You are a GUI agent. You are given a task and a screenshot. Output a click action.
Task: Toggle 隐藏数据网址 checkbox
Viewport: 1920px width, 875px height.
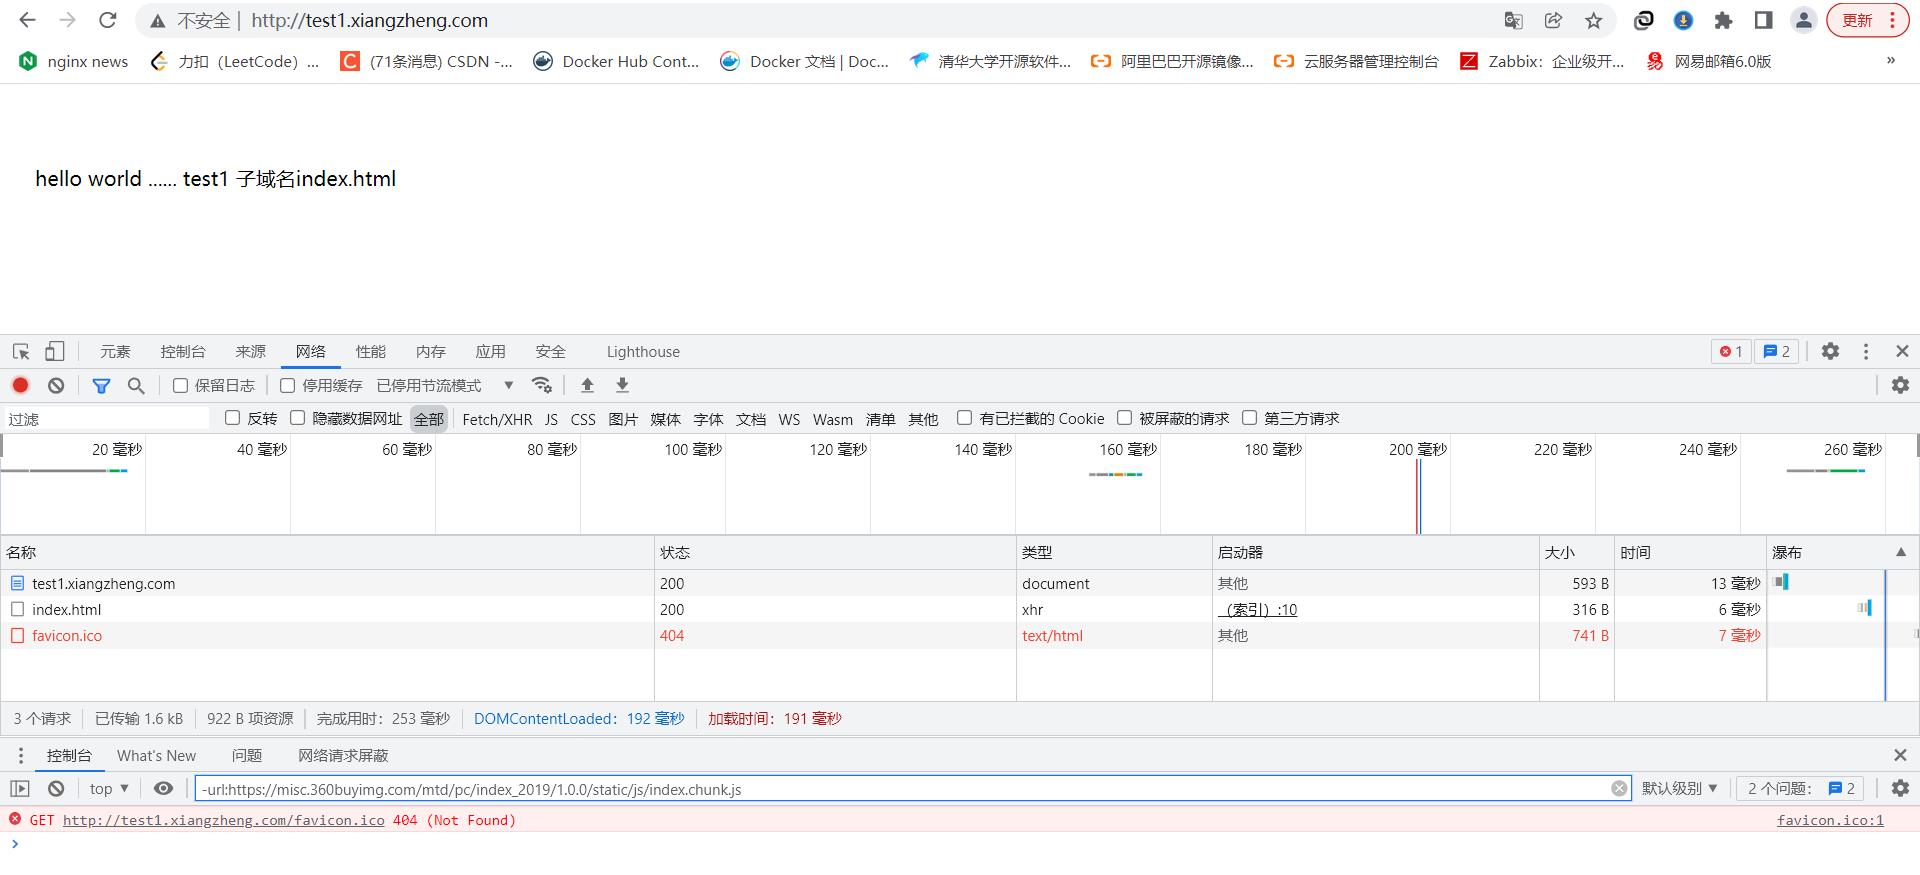[298, 418]
